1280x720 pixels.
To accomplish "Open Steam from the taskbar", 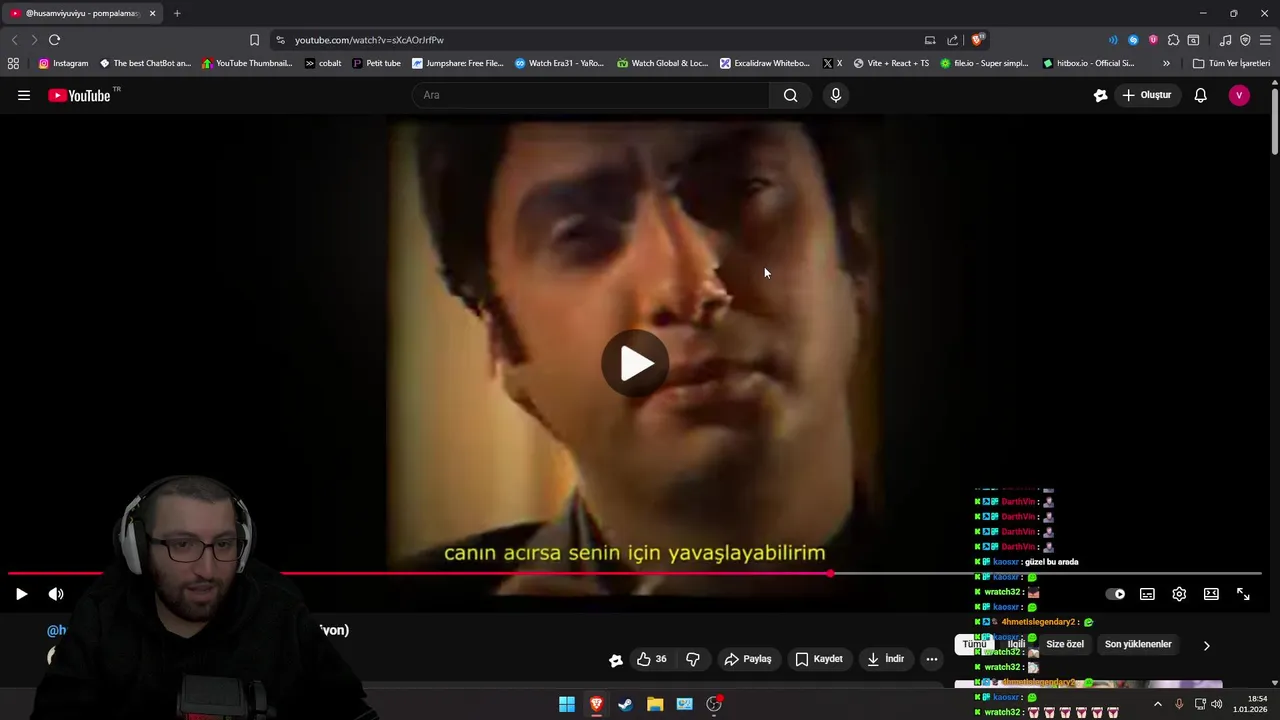I will click(x=625, y=704).
